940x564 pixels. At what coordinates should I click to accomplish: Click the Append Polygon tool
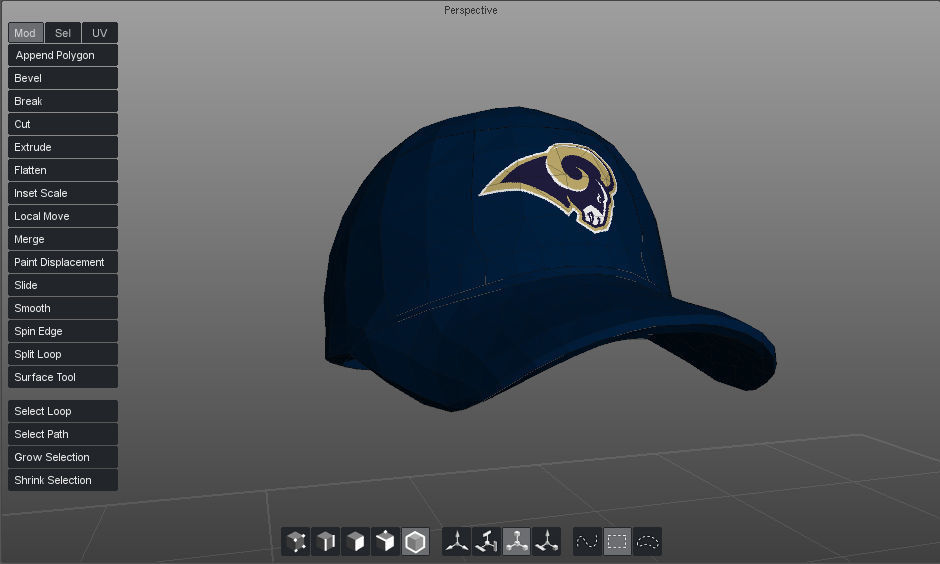pos(63,55)
